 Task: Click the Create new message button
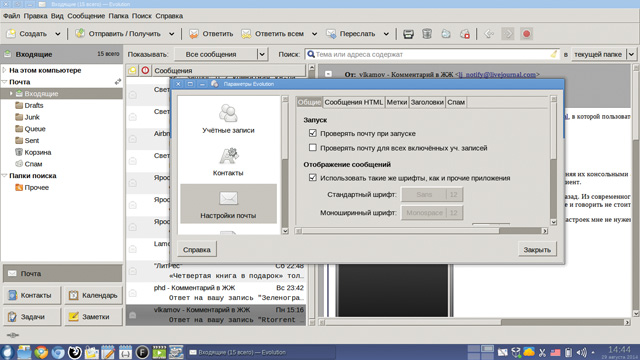click(x=27, y=34)
